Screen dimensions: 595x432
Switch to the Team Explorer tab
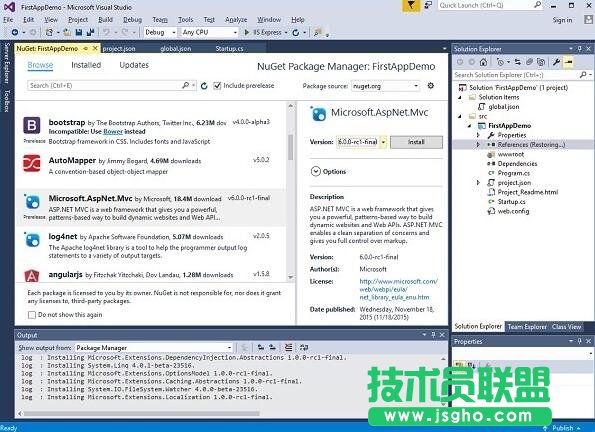pyautogui.click(x=527, y=326)
